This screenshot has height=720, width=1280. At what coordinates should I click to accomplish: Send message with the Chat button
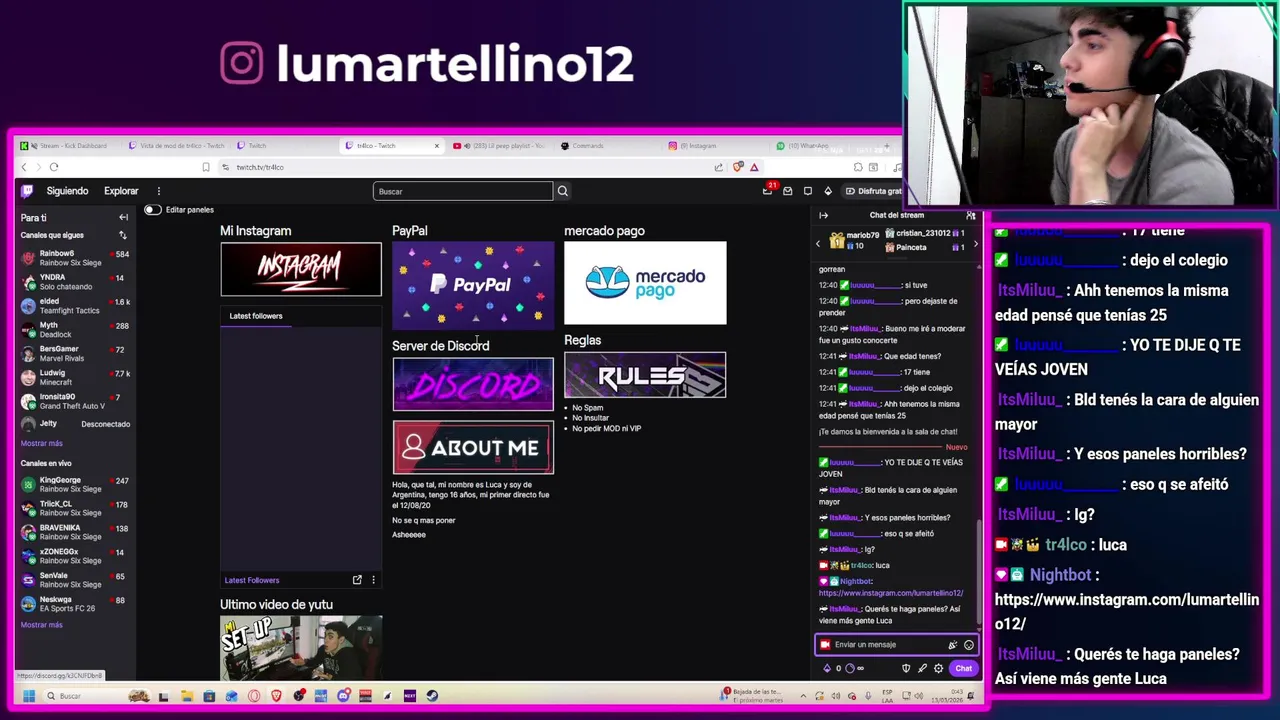pyautogui.click(x=963, y=668)
